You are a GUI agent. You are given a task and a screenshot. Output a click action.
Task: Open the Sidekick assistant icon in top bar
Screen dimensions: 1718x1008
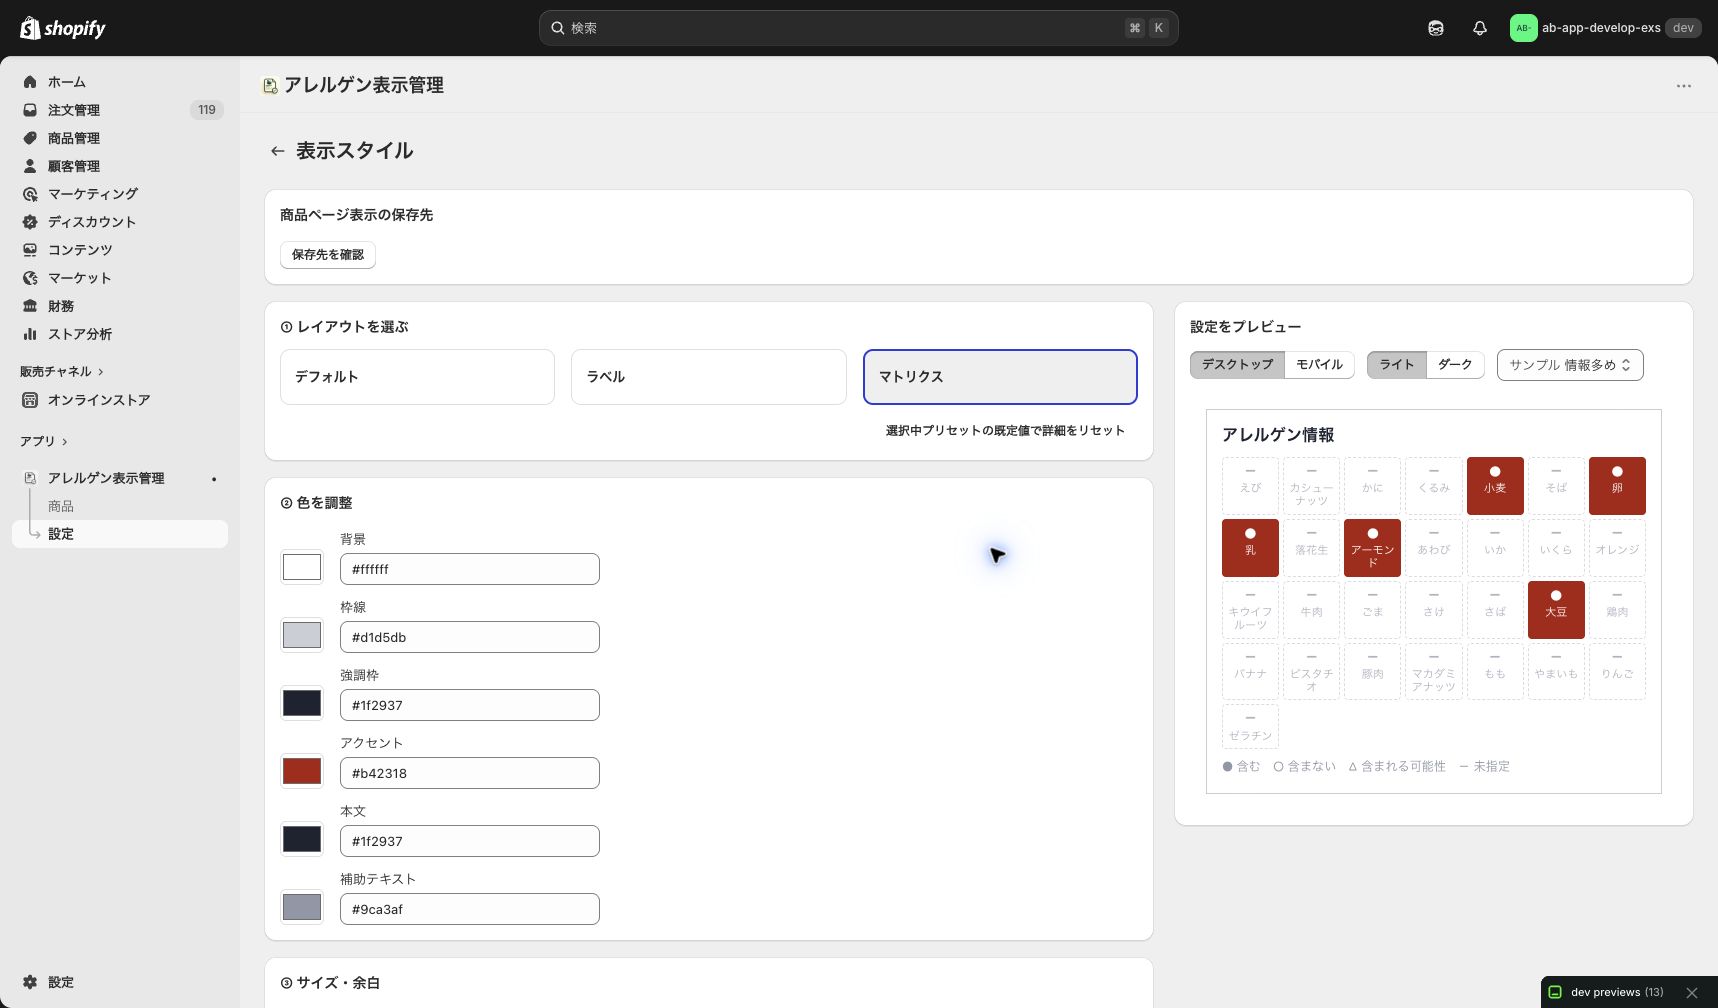[1436, 28]
